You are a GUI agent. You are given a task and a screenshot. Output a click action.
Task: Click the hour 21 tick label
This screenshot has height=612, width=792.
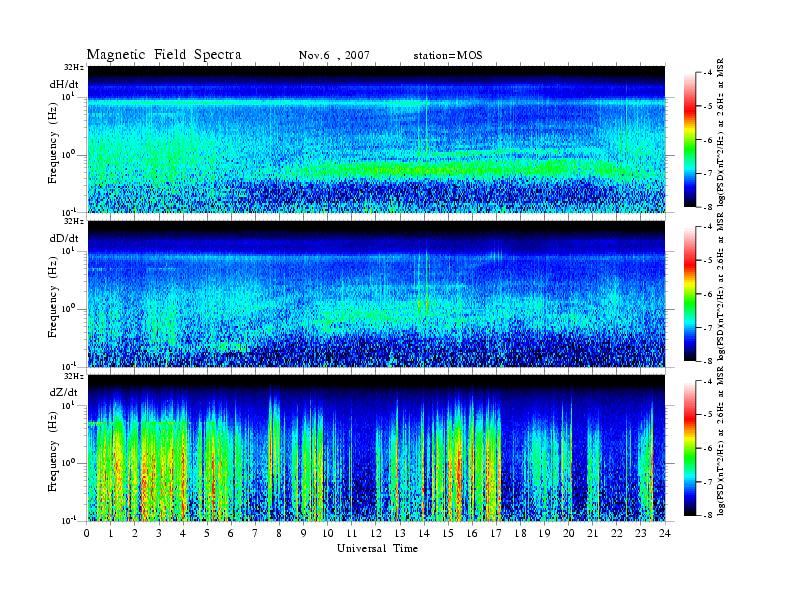[592, 534]
